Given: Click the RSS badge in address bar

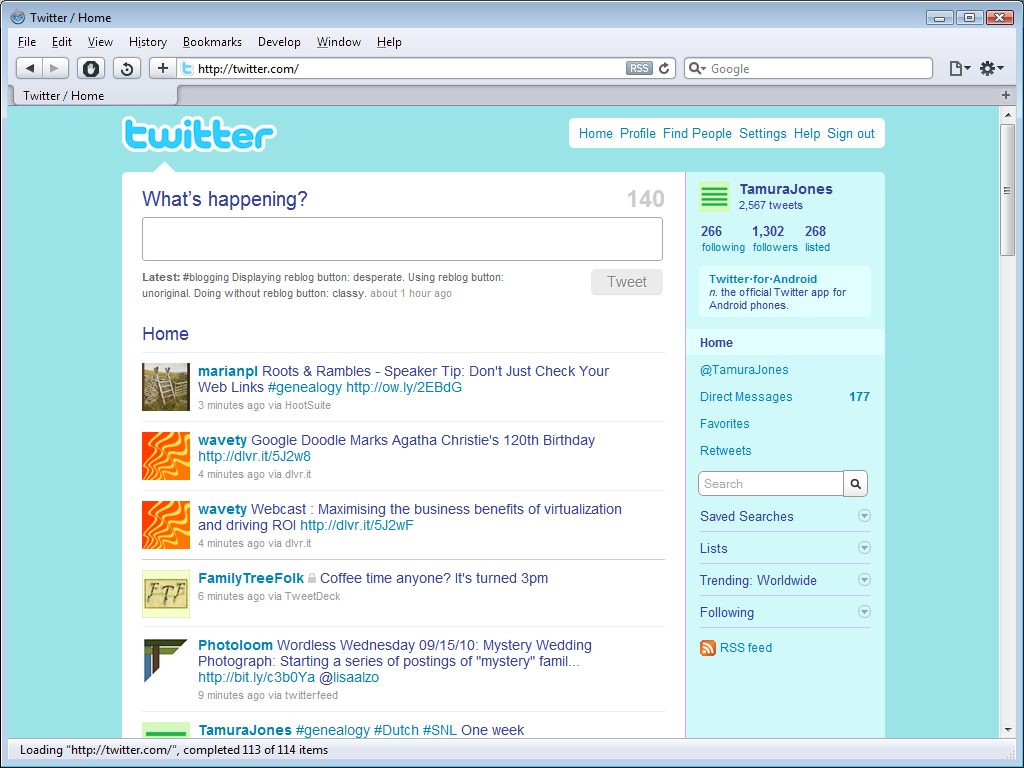Looking at the screenshot, I should click(x=639, y=69).
